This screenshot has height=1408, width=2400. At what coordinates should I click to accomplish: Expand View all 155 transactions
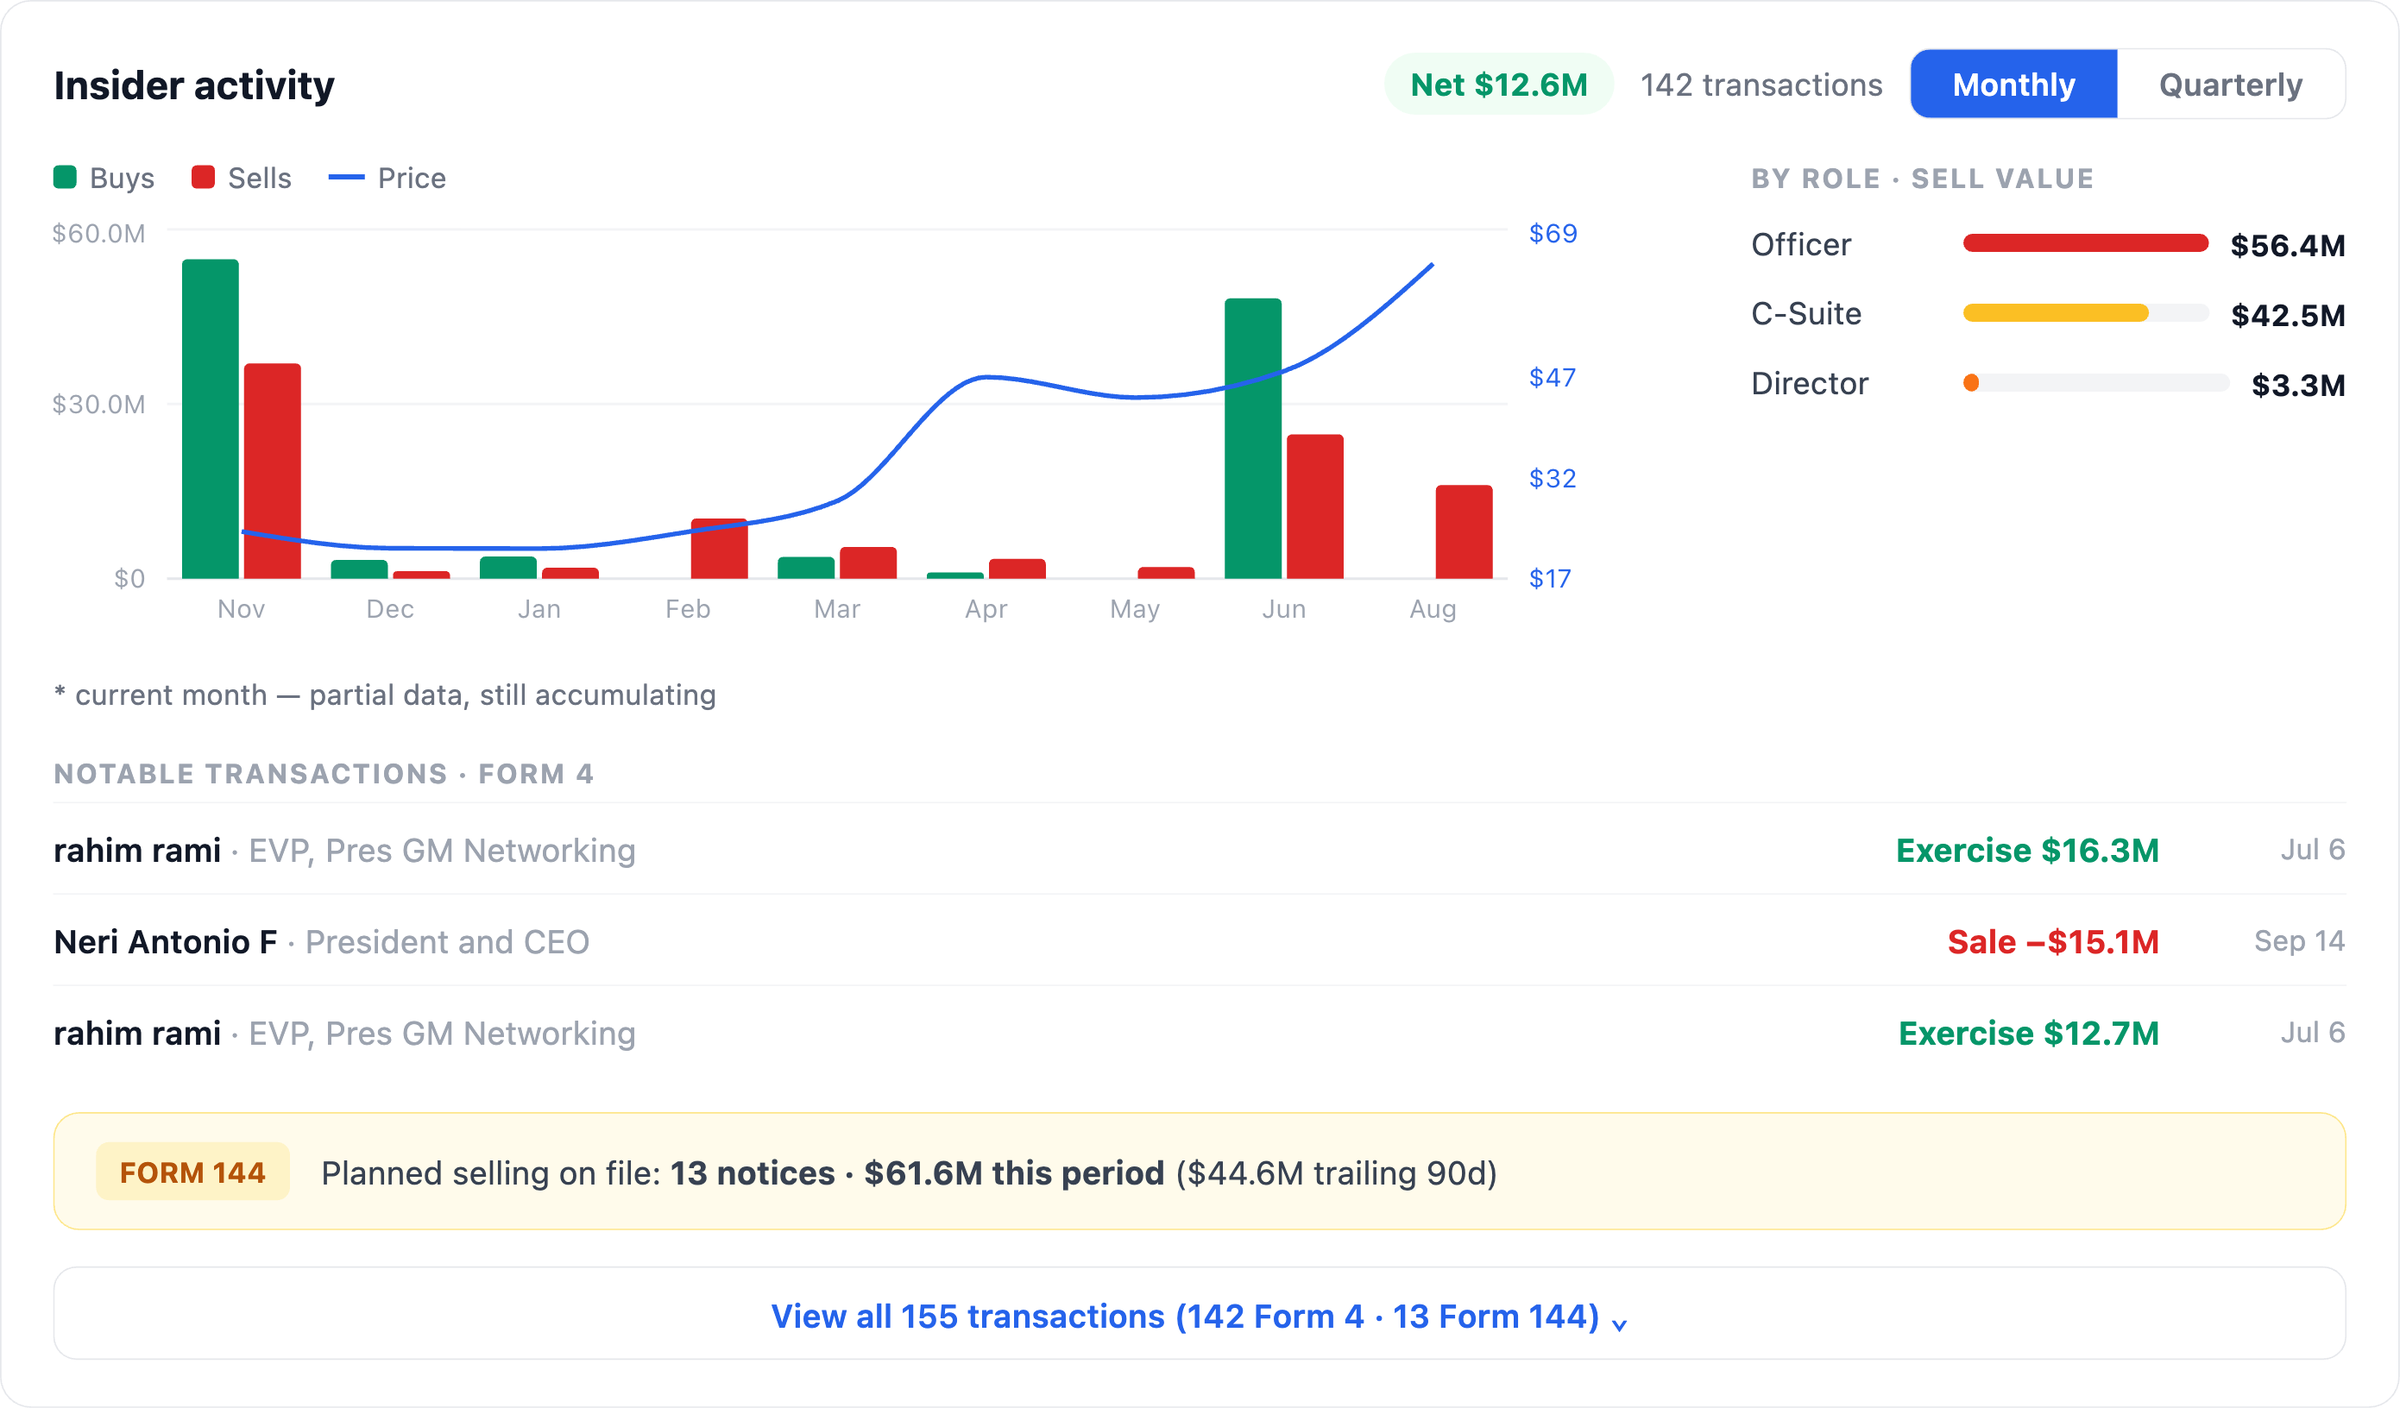pyautogui.click(x=1199, y=1314)
